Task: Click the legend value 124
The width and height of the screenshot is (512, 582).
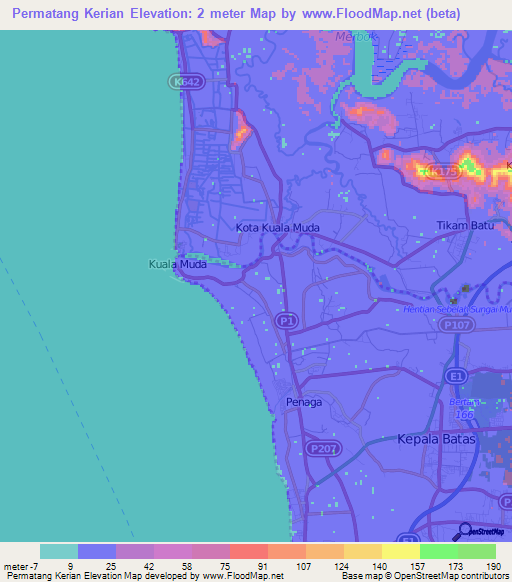Action: click(341, 567)
